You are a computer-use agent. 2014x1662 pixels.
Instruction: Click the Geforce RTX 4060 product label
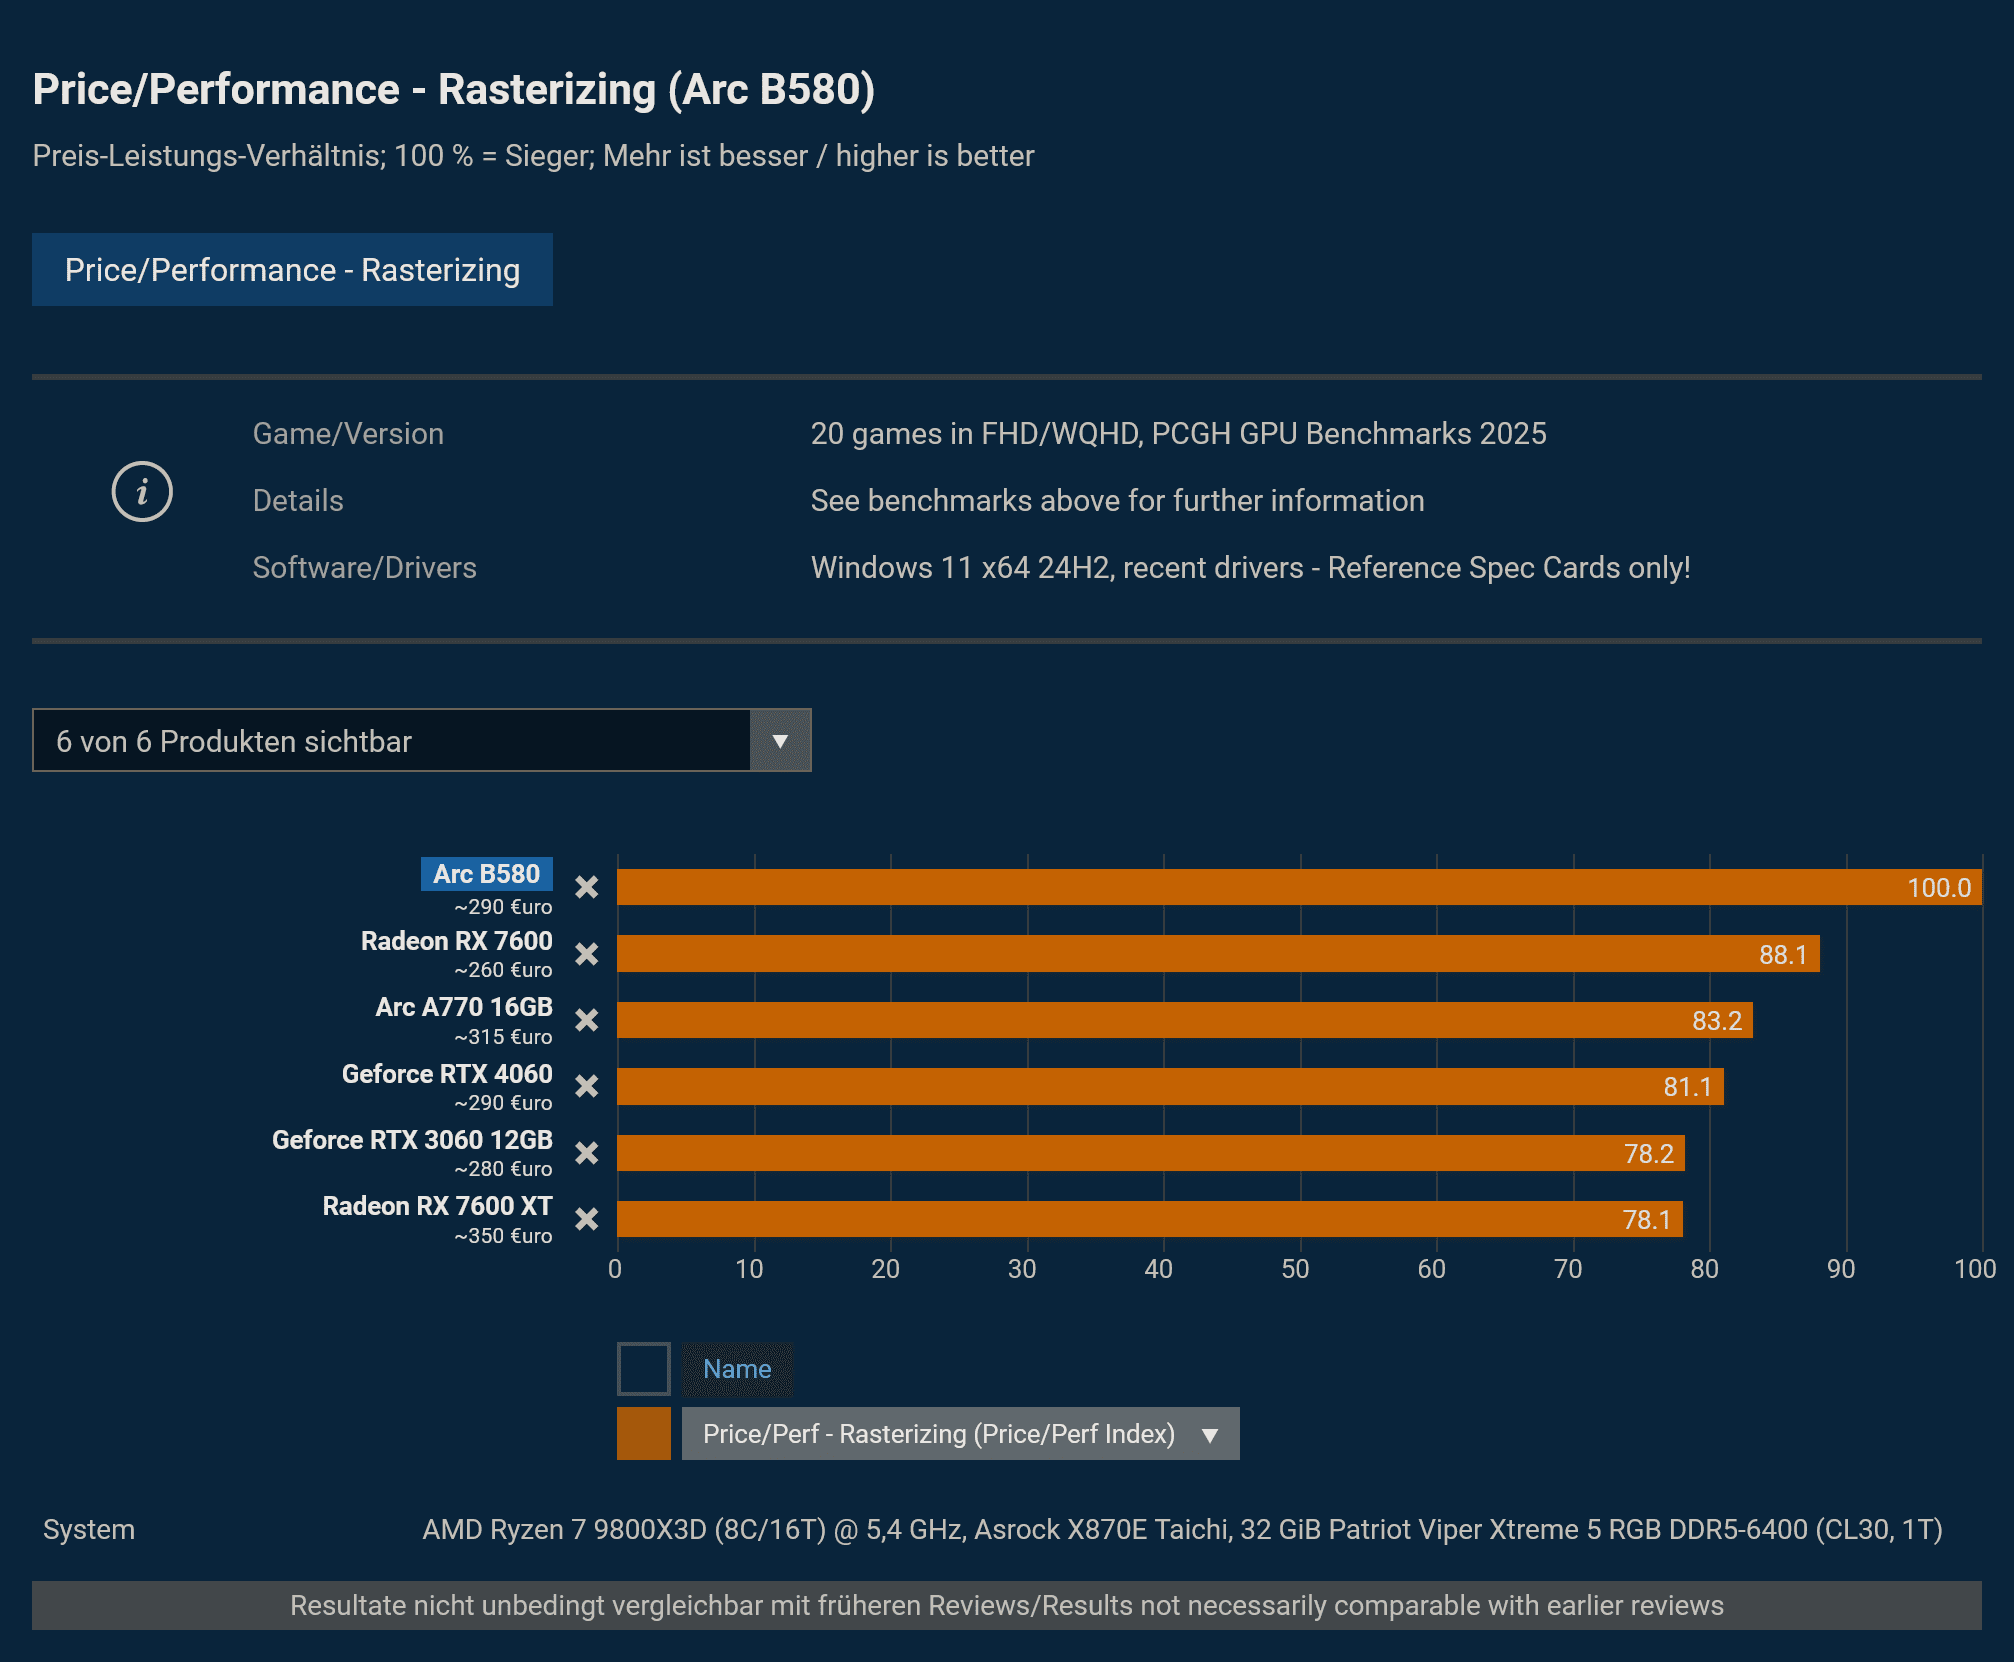[x=446, y=1074]
